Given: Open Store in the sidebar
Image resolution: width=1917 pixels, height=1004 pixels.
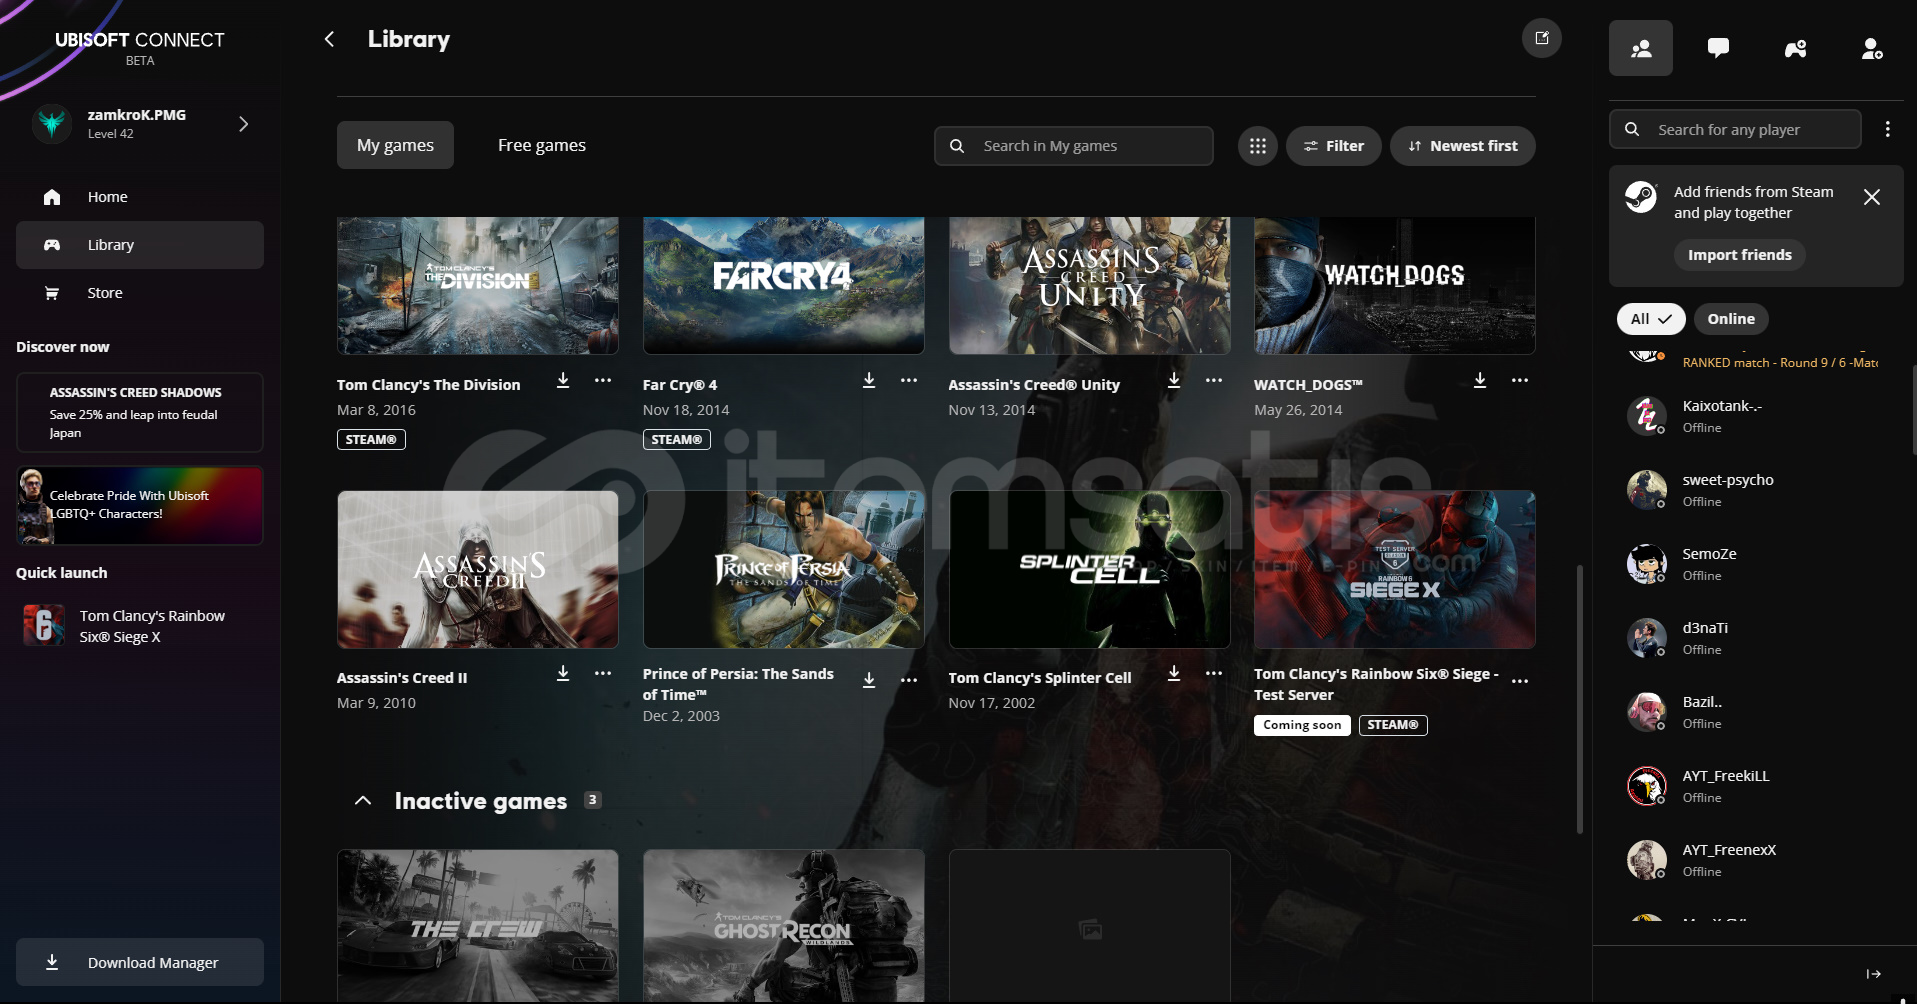Looking at the screenshot, I should click(140, 293).
